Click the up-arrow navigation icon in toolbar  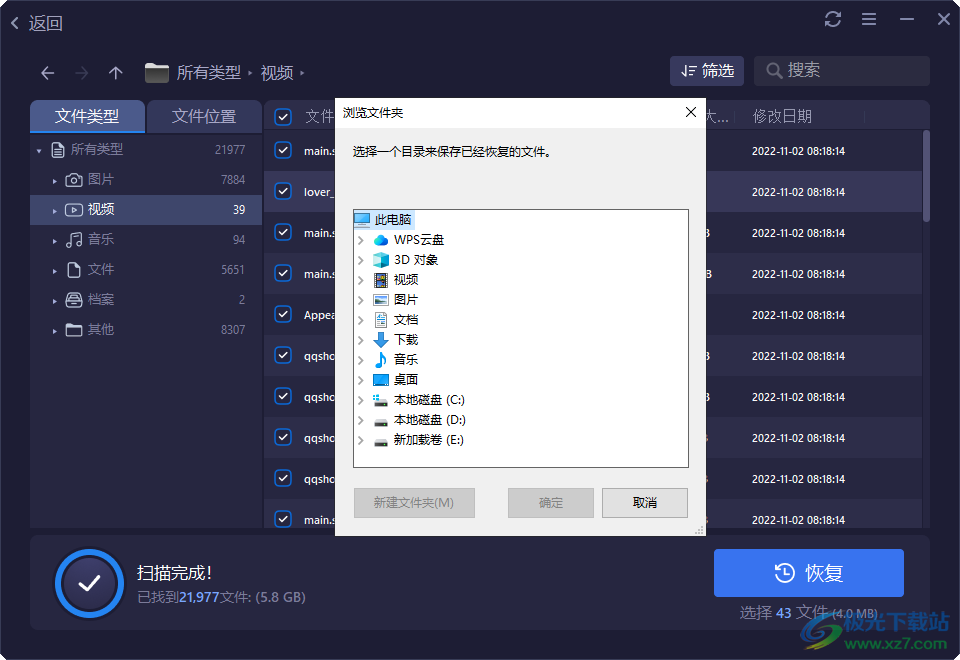coord(115,72)
